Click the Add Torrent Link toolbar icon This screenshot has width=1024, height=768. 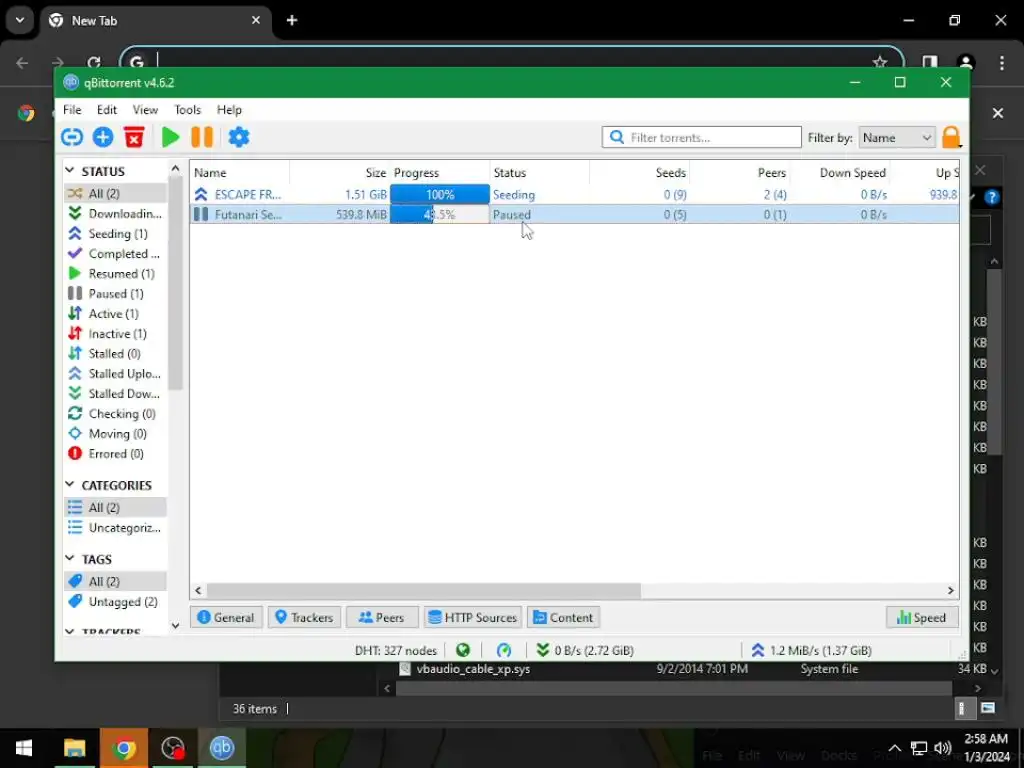[x=72, y=137]
